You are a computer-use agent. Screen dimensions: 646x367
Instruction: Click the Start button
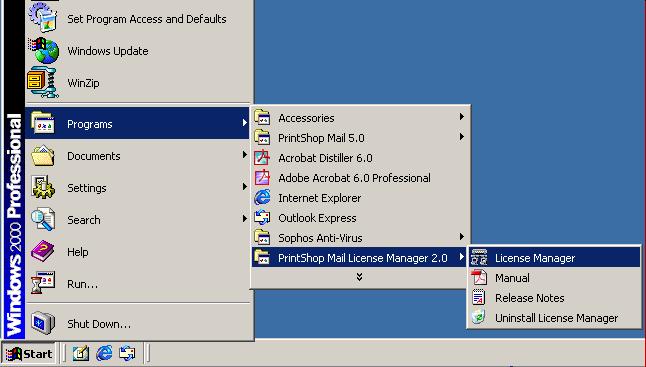(29, 353)
